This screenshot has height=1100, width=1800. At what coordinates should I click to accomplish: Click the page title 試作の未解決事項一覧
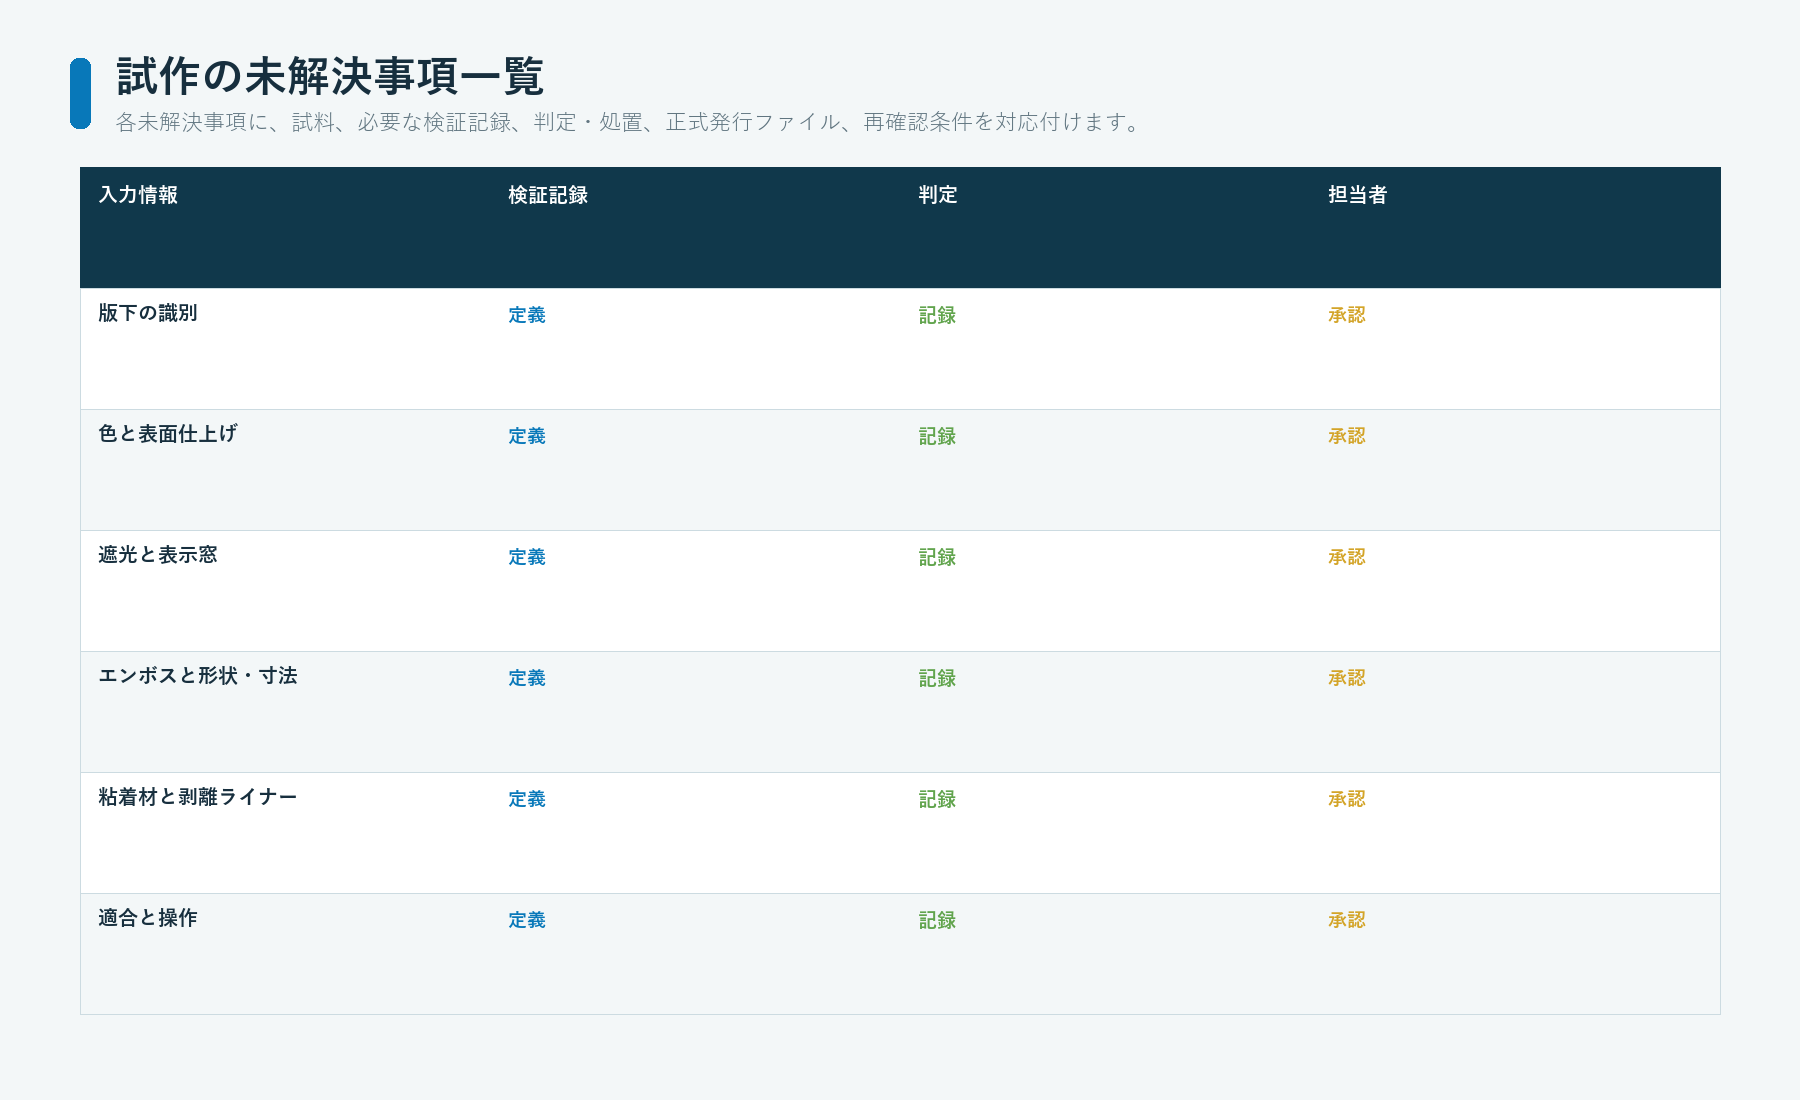330,76
